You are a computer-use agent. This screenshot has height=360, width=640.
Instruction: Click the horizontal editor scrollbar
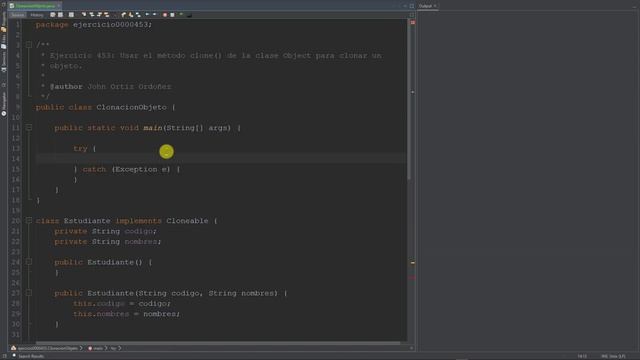coord(218,343)
